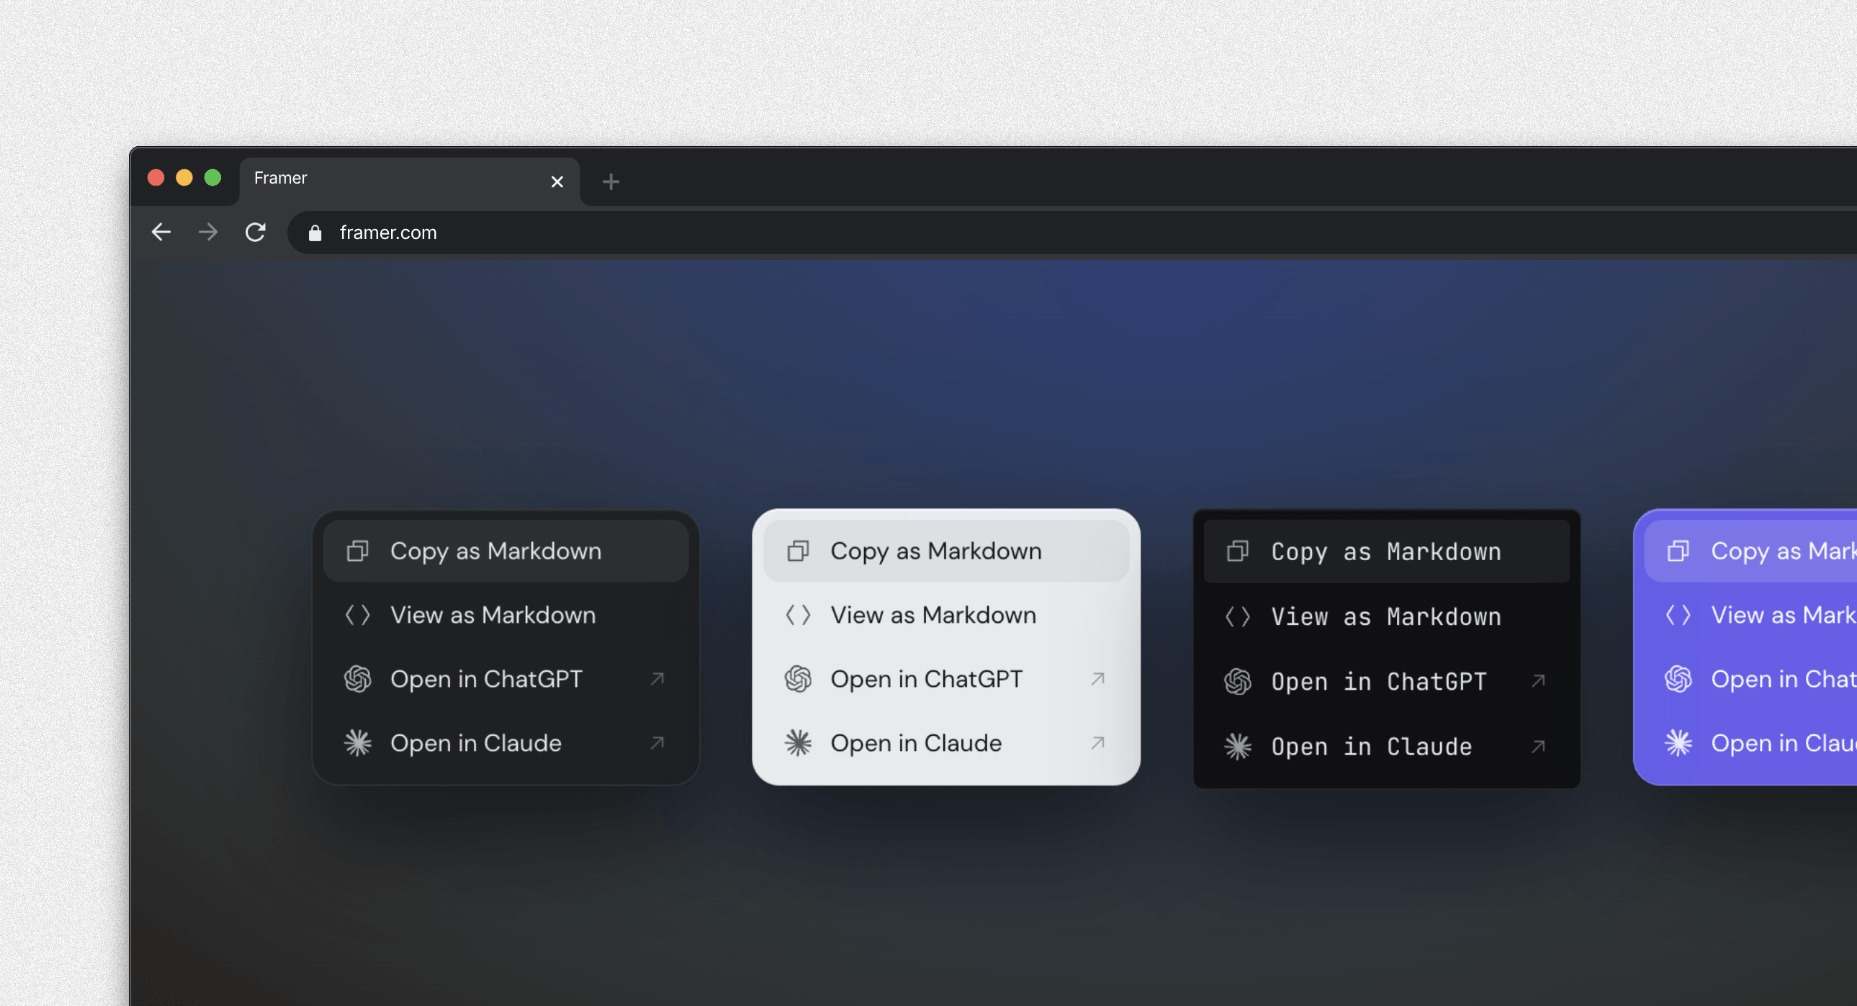1857x1006 pixels.
Task: Select Open in Claude in the white menu
Action: coord(946,743)
